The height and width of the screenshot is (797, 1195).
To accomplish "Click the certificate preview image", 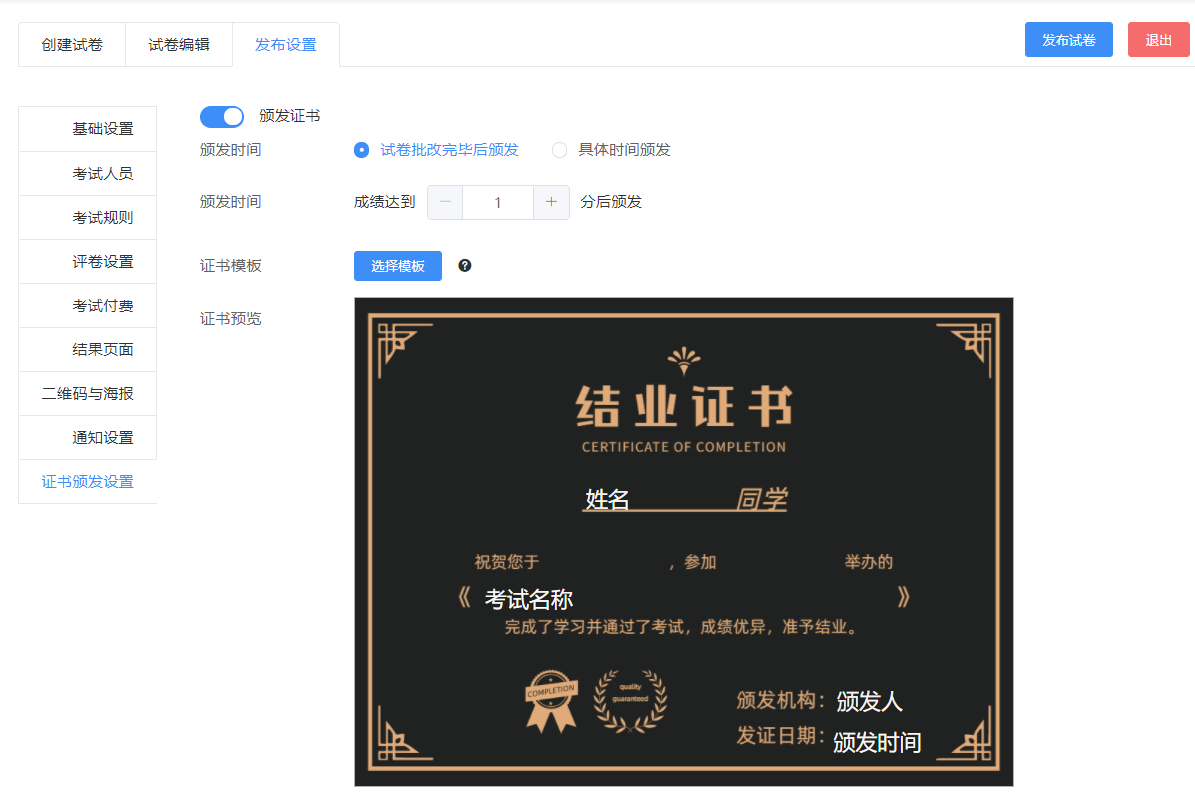I will [684, 542].
